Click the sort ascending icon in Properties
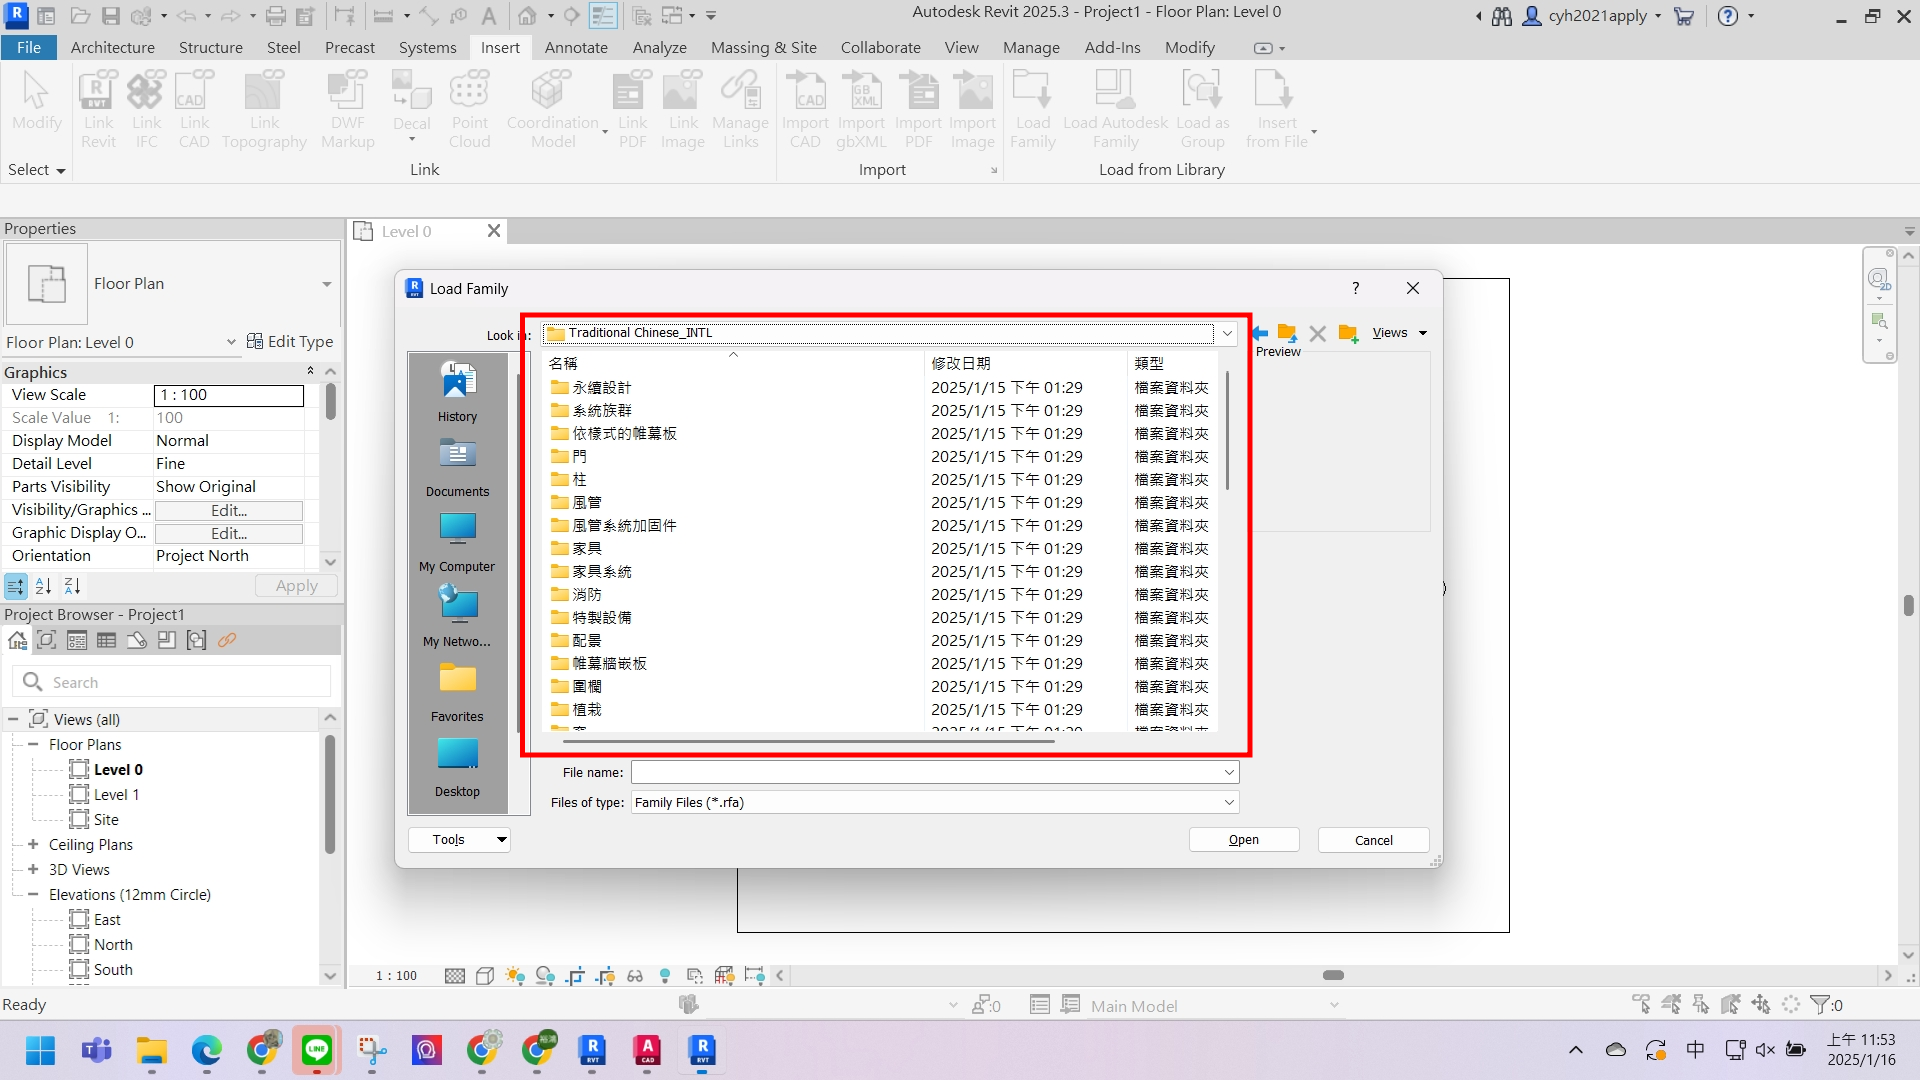This screenshot has width=1920, height=1080. 44,586
